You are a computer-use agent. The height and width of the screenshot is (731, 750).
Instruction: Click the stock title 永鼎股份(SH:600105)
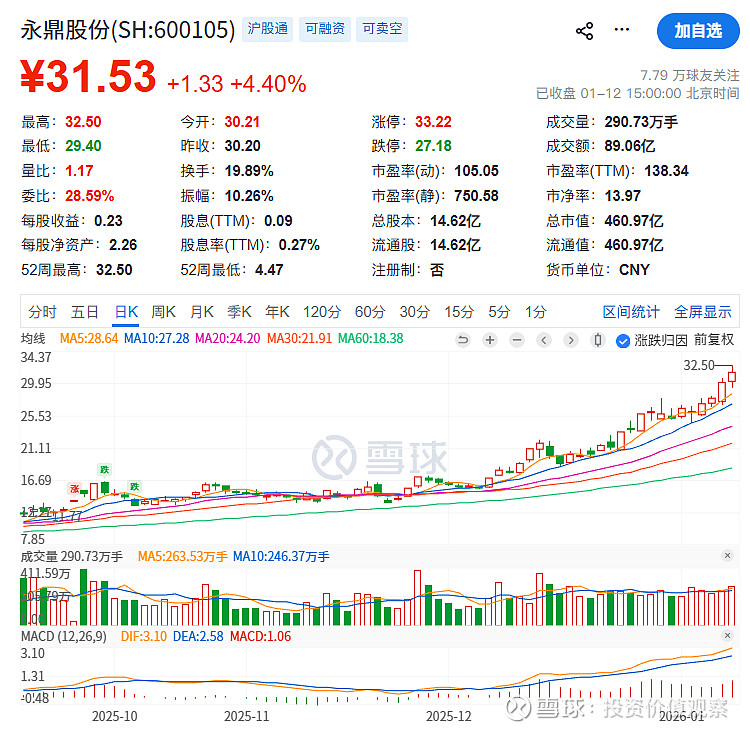click(128, 30)
